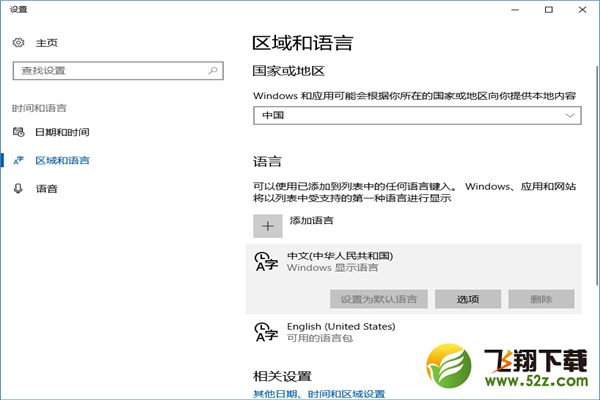
Task: Click the search magnifier in 查找设置 box
Action: (x=213, y=70)
